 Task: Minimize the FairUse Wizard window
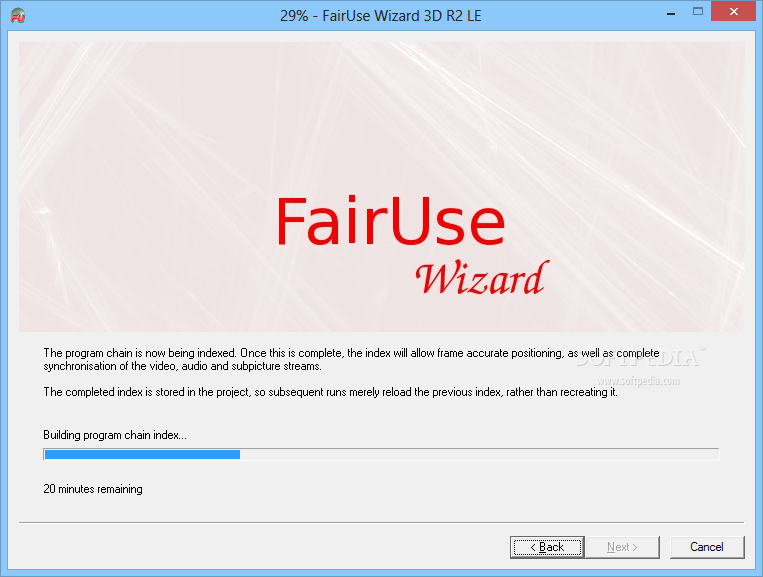[x=671, y=13]
